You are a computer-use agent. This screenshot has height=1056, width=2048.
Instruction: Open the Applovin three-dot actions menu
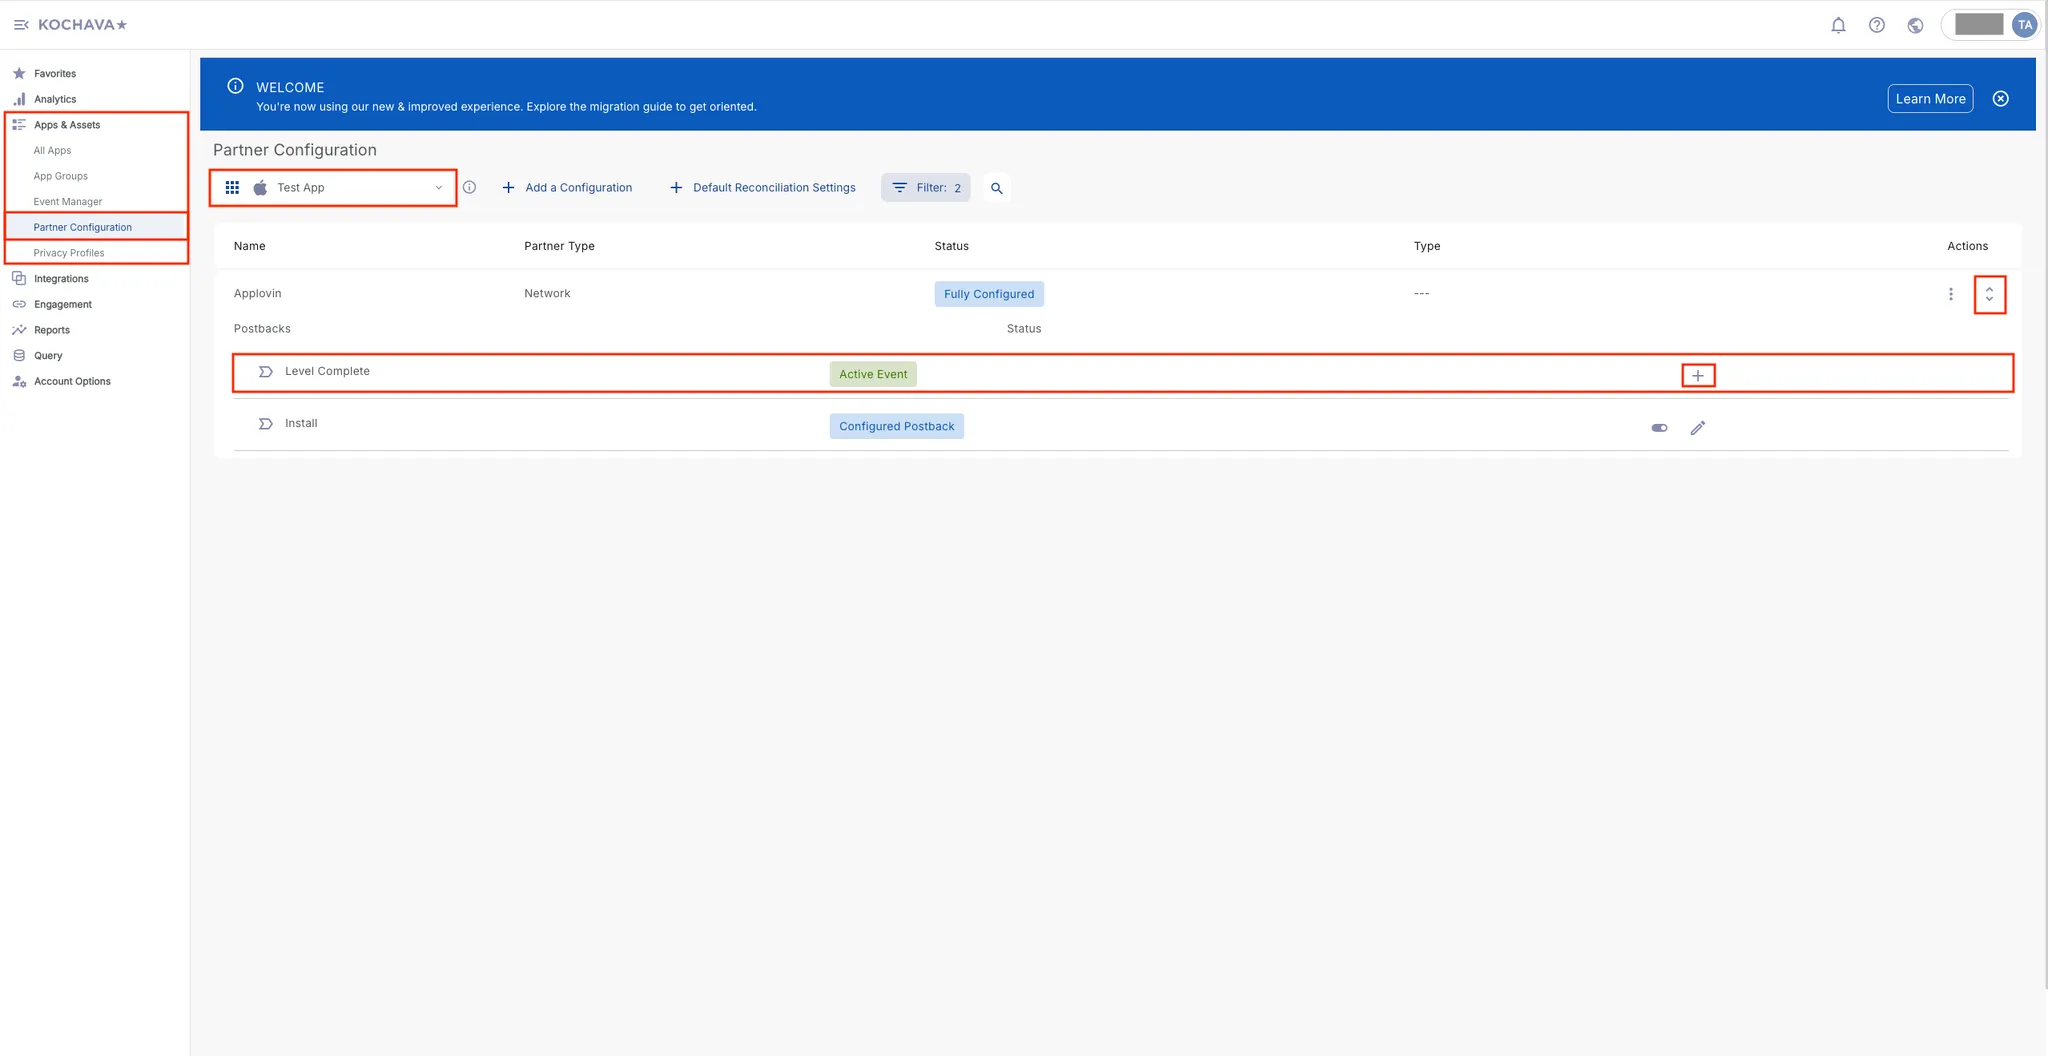click(1950, 294)
